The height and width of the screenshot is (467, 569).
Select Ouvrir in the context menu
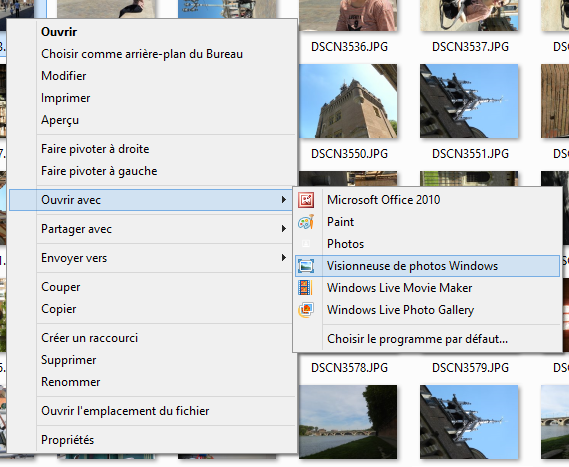tap(152, 32)
